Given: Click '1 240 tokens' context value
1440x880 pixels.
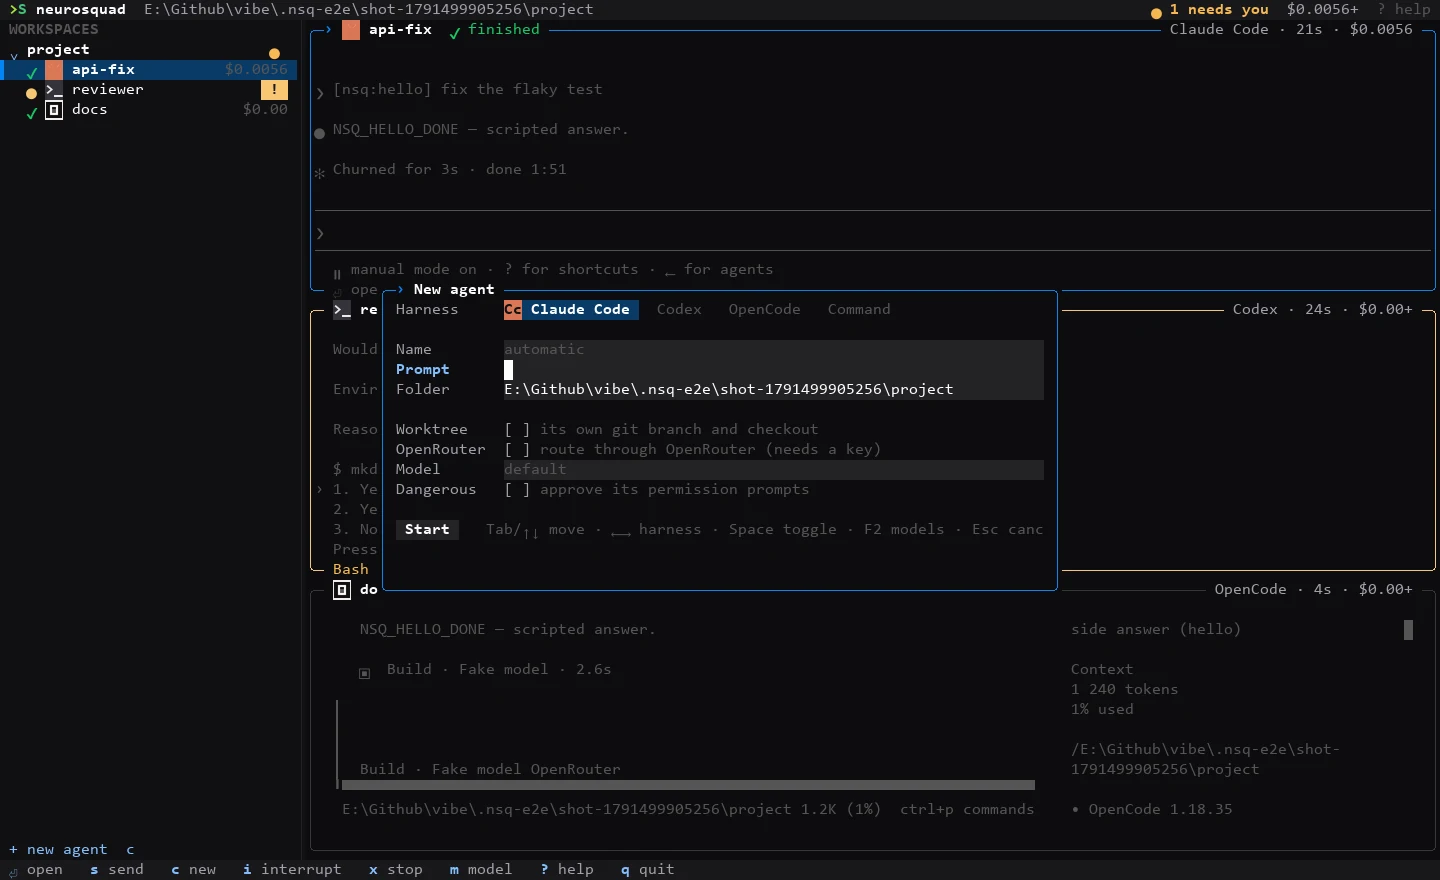Looking at the screenshot, I should (1125, 690).
